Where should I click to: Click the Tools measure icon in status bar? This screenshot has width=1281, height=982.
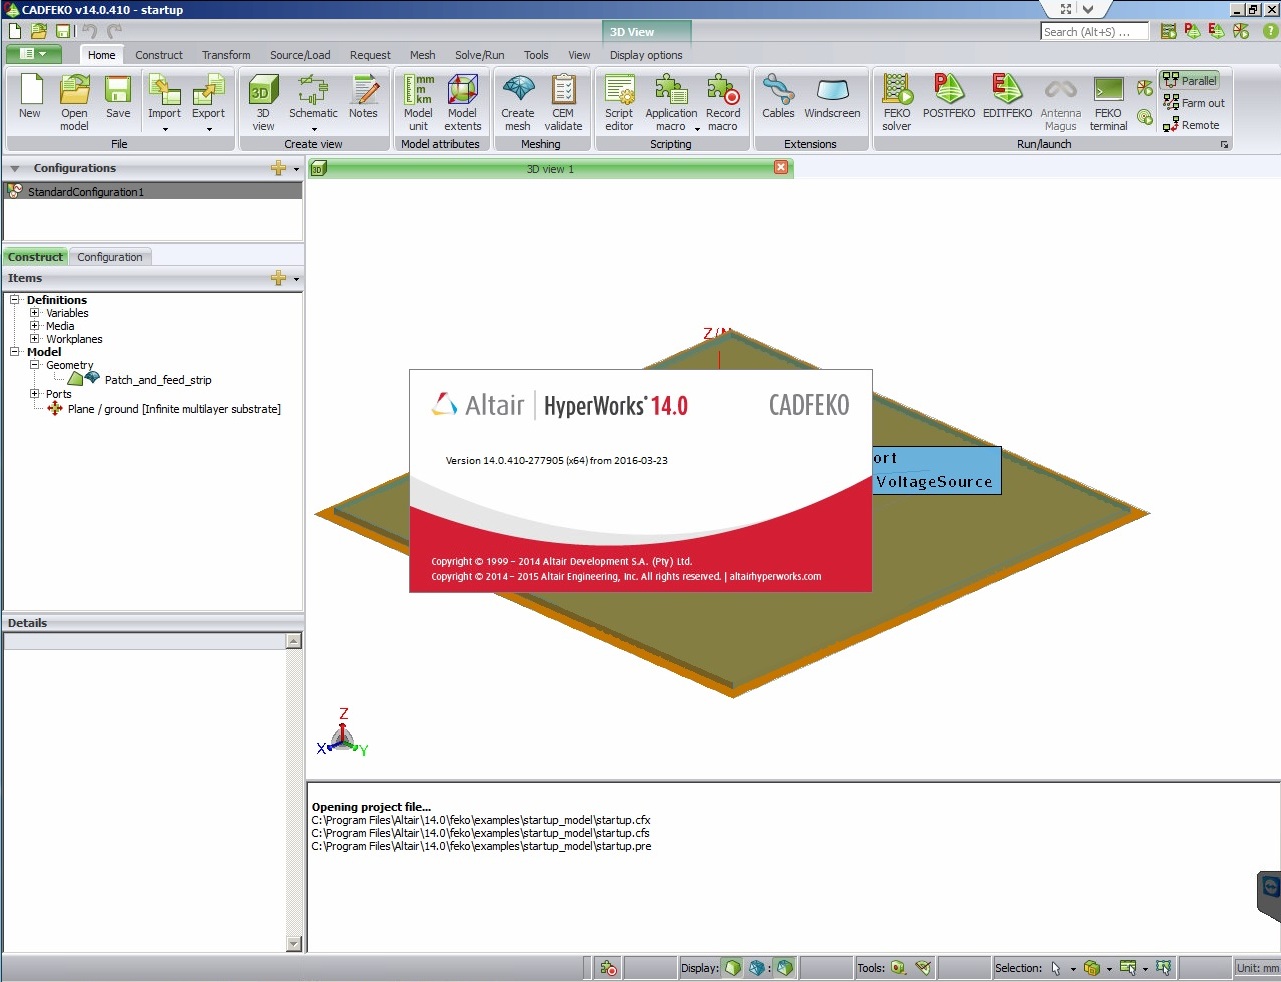click(x=898, y=967)
